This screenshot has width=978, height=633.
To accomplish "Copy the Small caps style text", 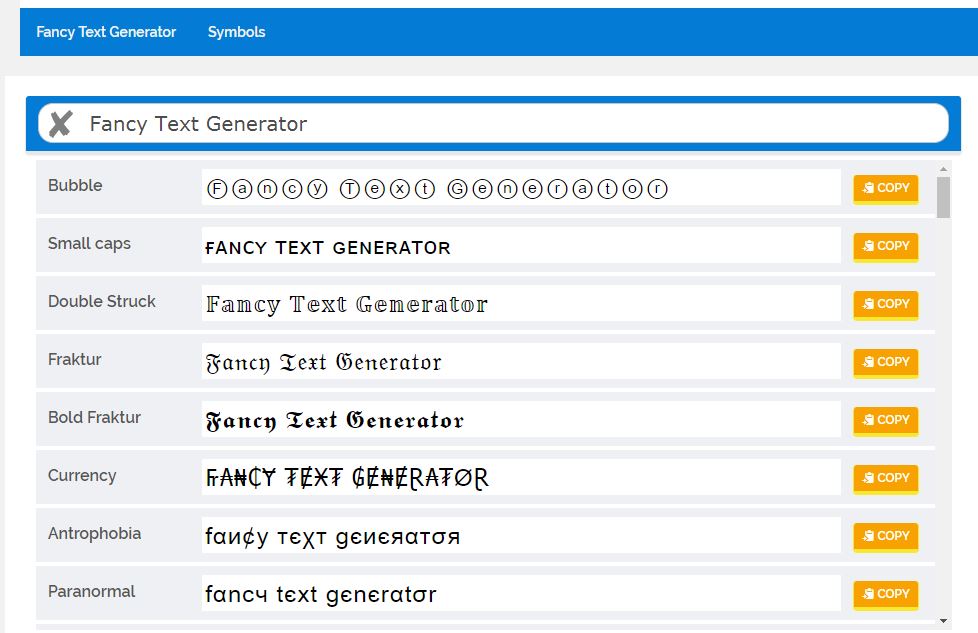I will [x=886, y=246].
